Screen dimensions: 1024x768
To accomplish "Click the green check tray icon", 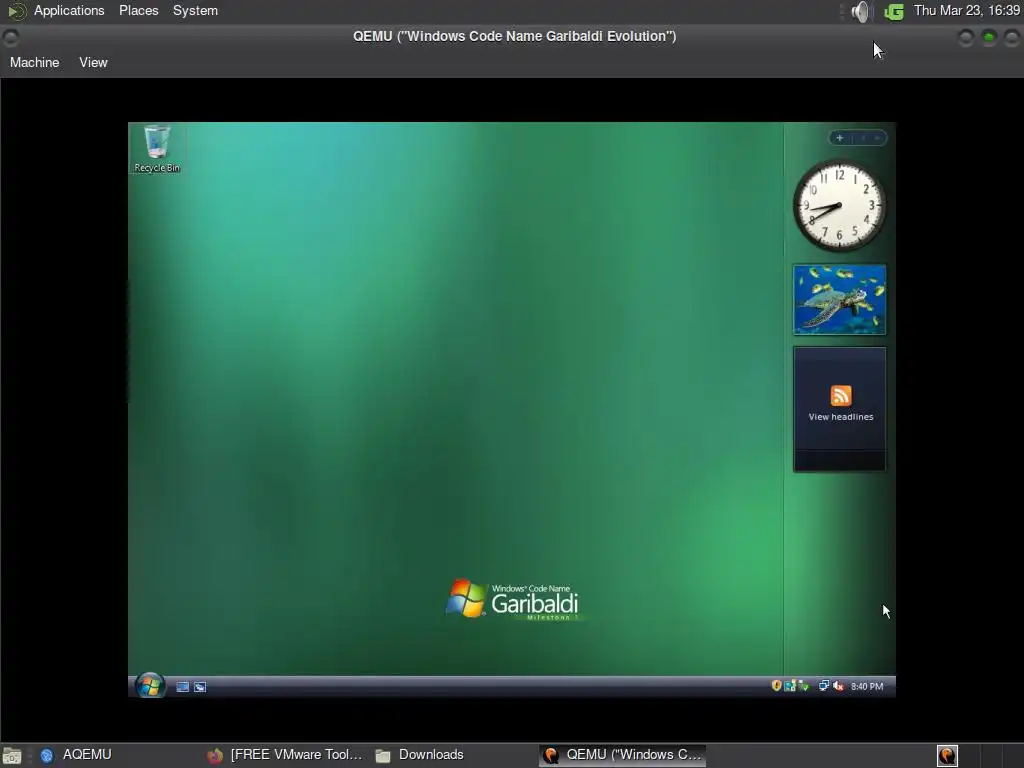I will tap(804, 686).
